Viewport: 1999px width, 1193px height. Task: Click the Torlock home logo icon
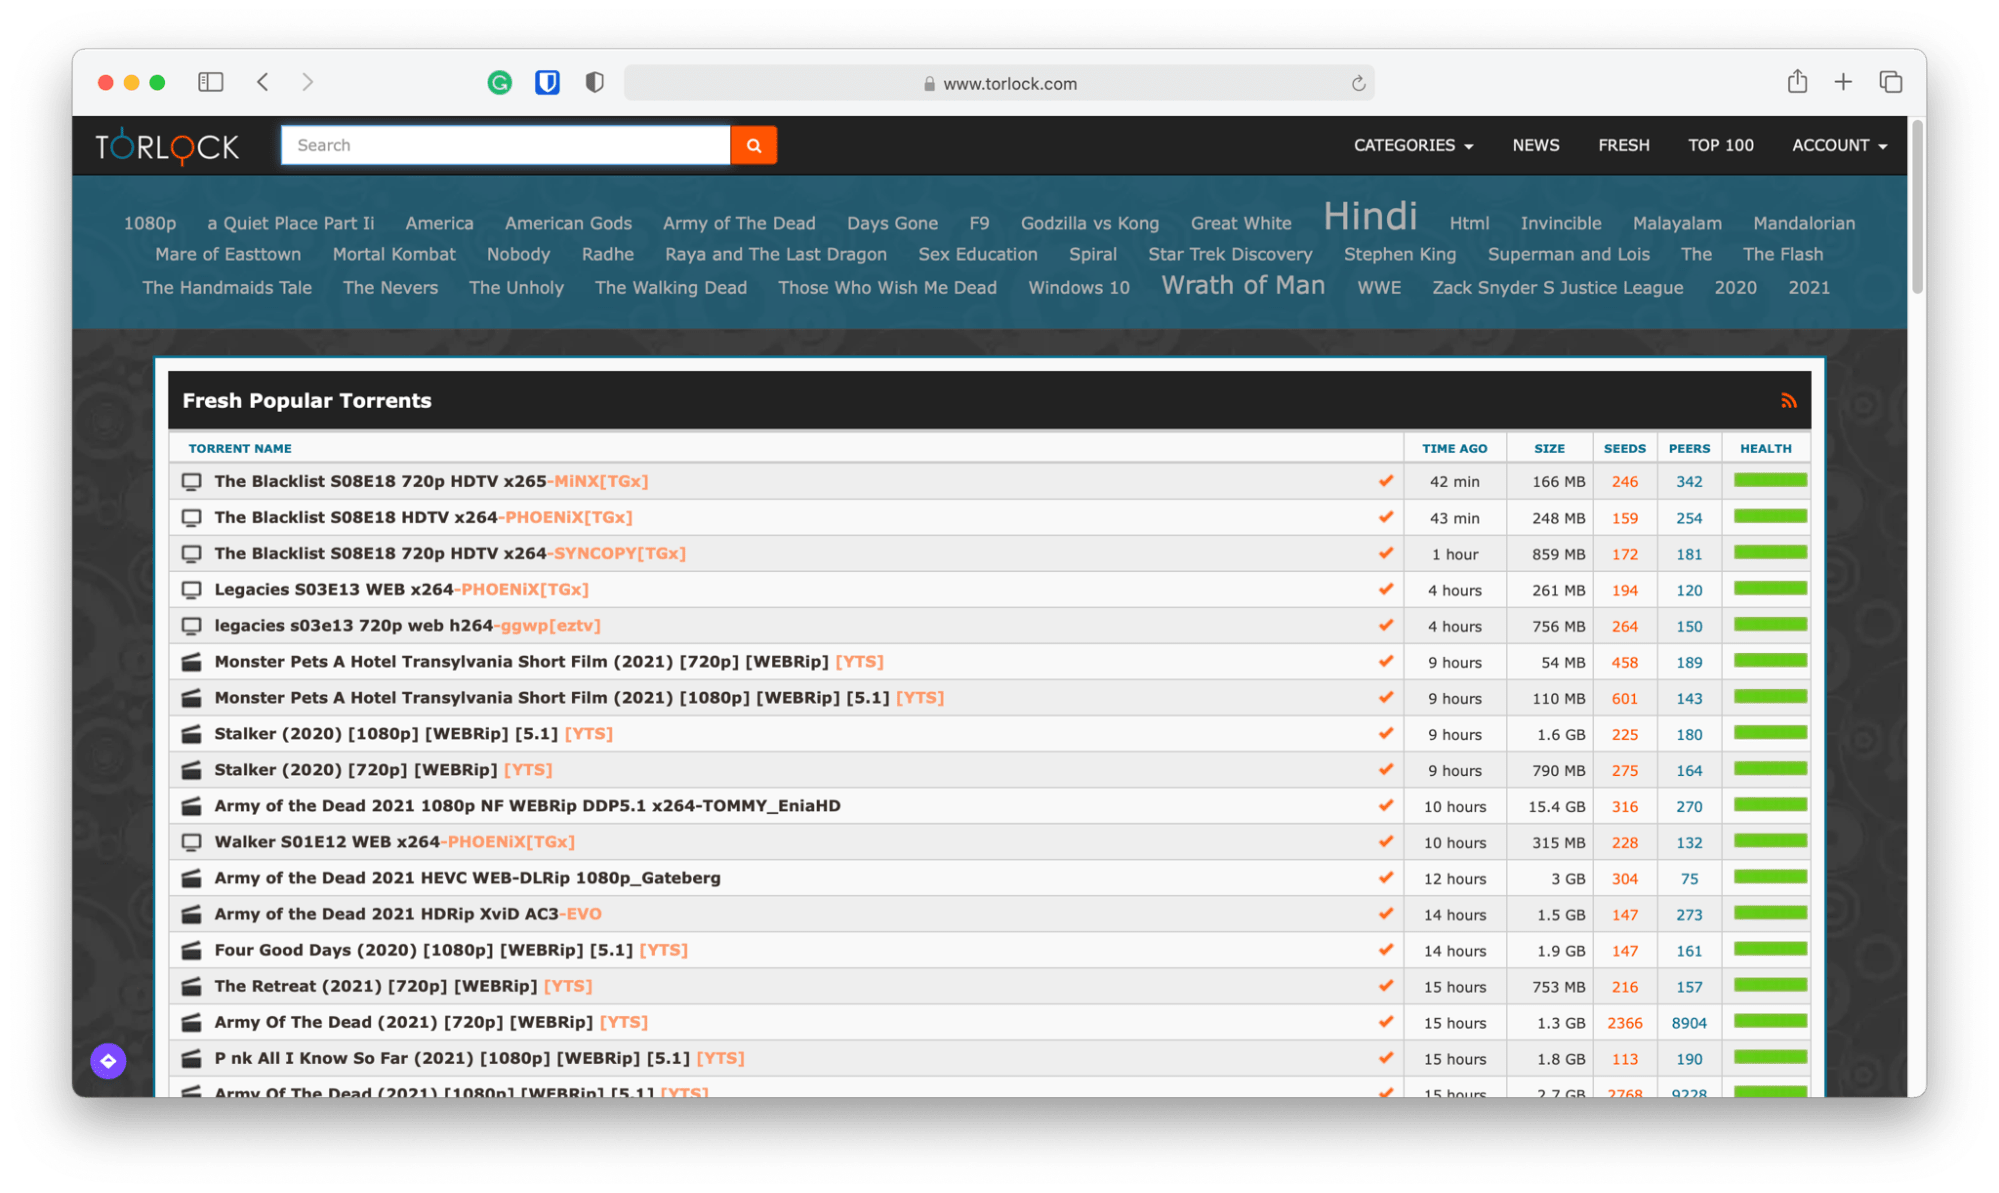point(170,143)
